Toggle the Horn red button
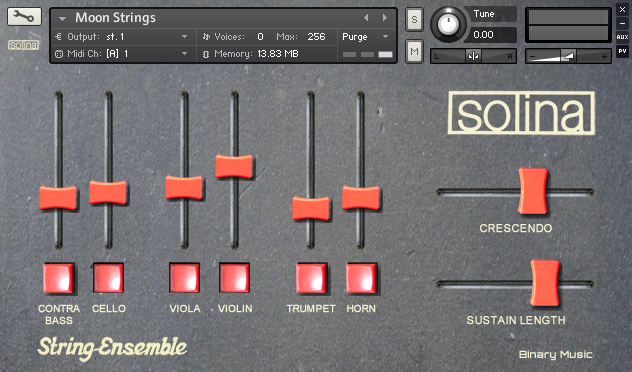 point(361,278)
